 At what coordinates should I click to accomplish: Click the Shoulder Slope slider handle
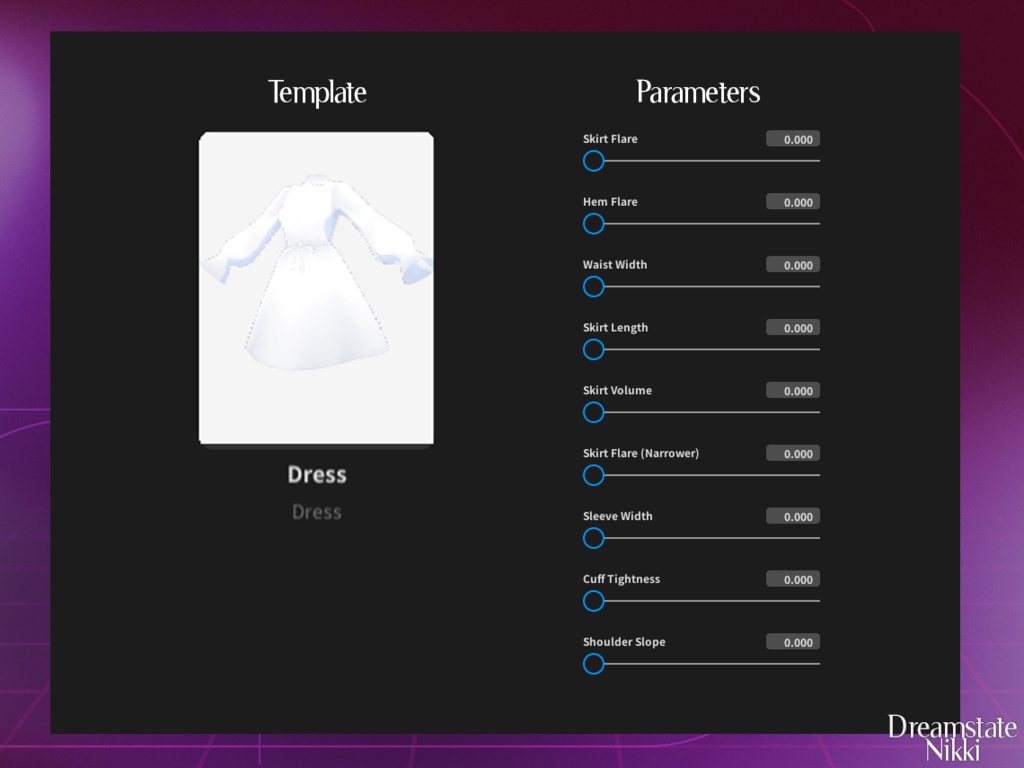click(x=593, y=663)
